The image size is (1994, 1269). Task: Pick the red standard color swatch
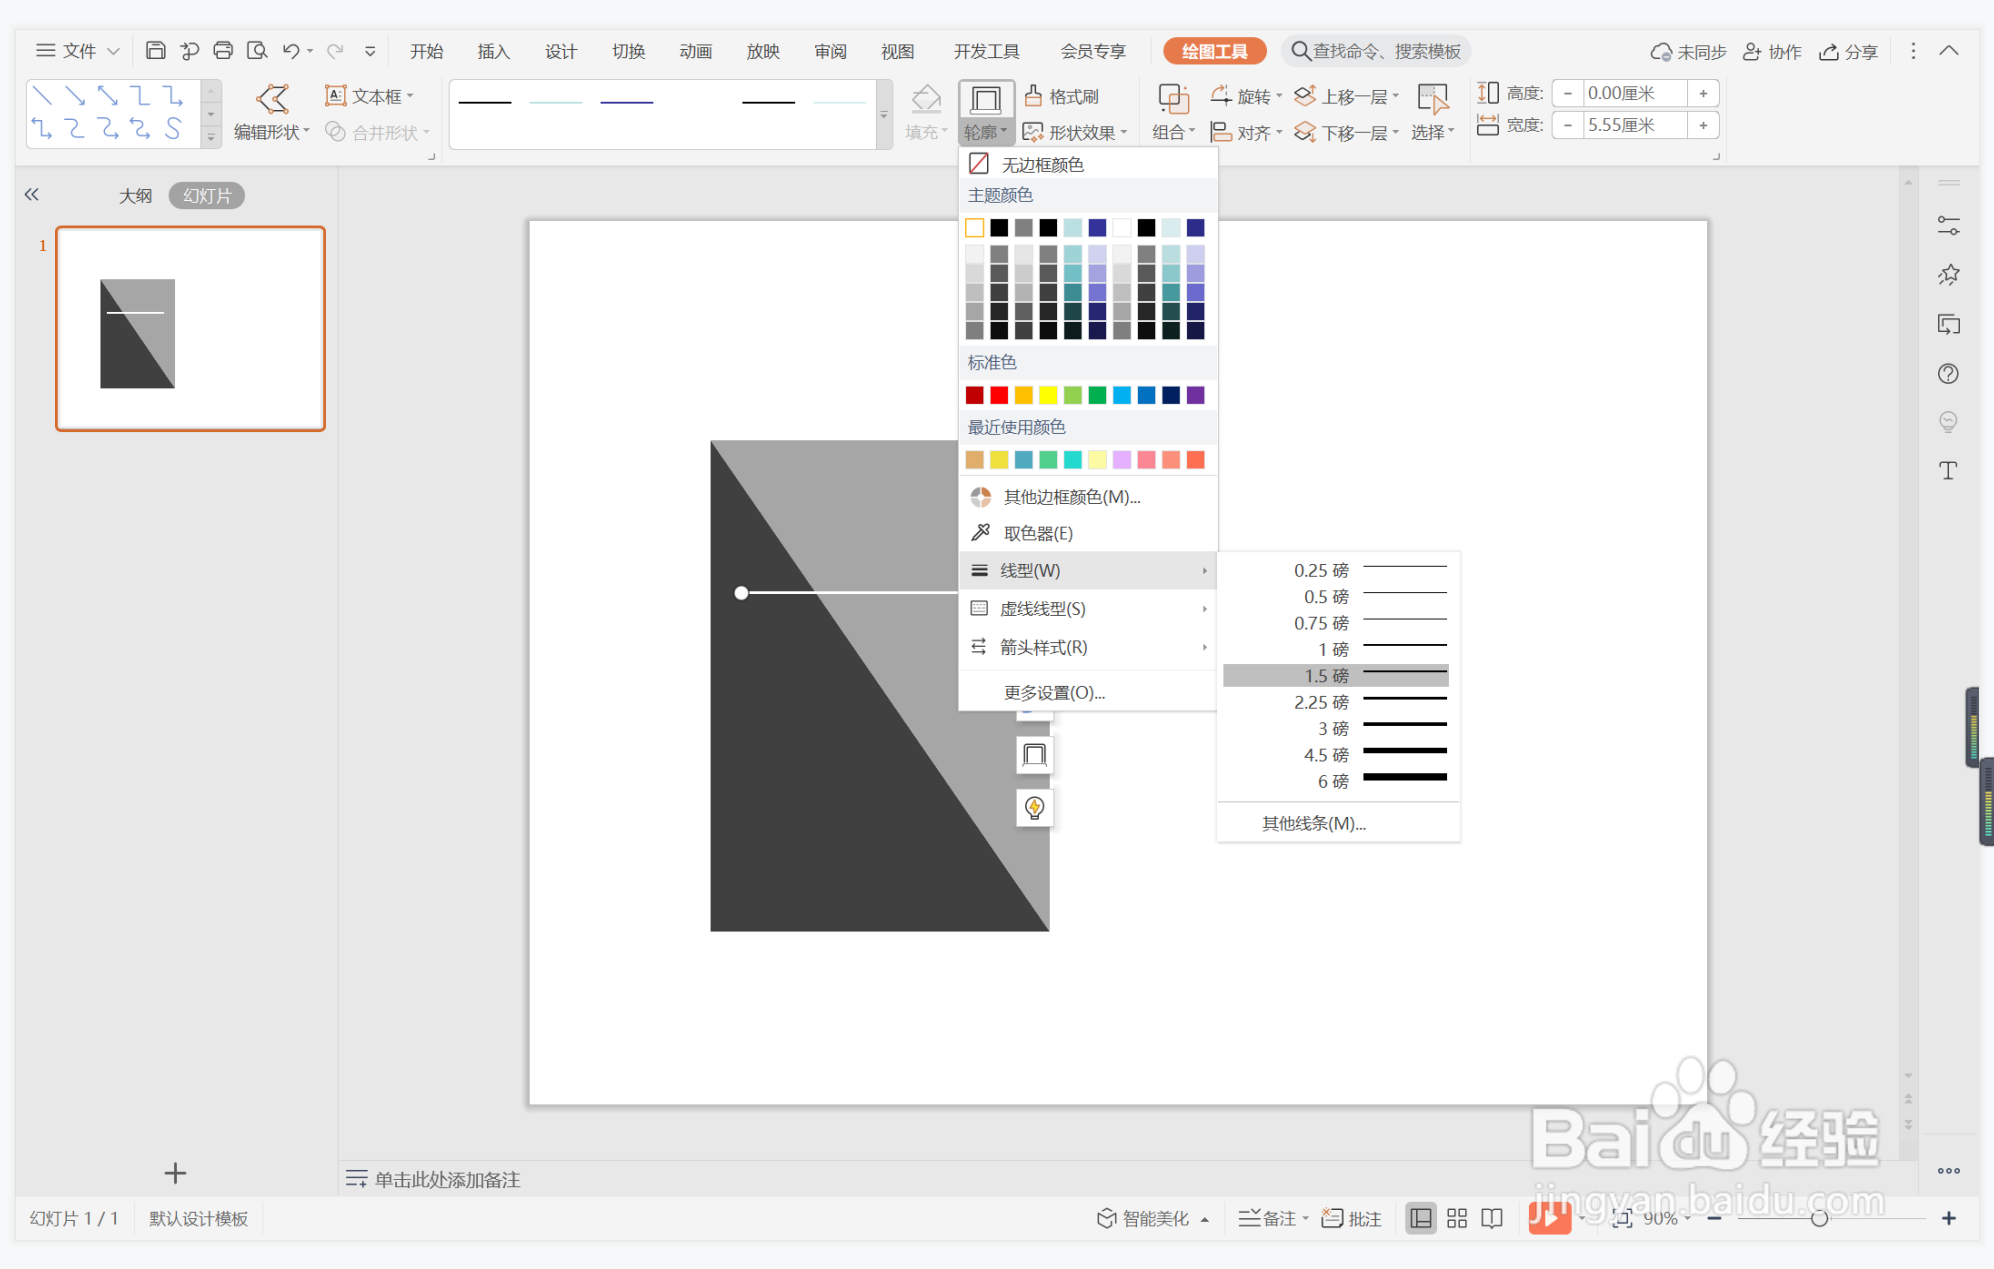click(998, 395)
